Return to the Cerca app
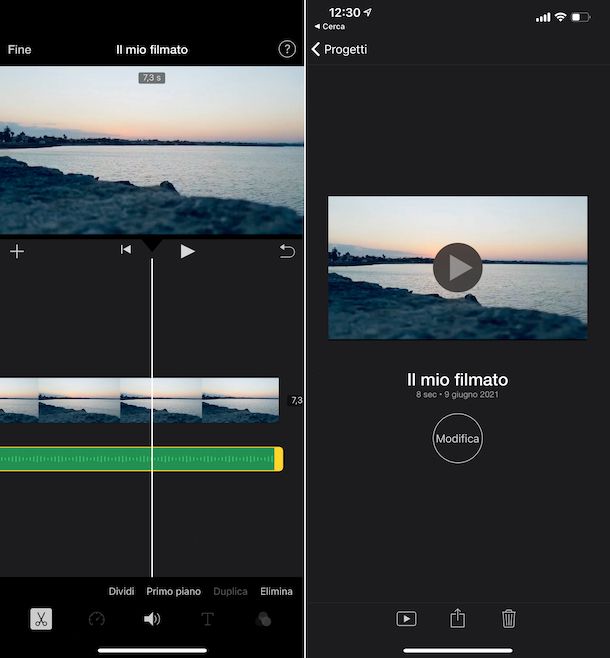The height and width of the screenshot is (658, 610). coord(330,26)
